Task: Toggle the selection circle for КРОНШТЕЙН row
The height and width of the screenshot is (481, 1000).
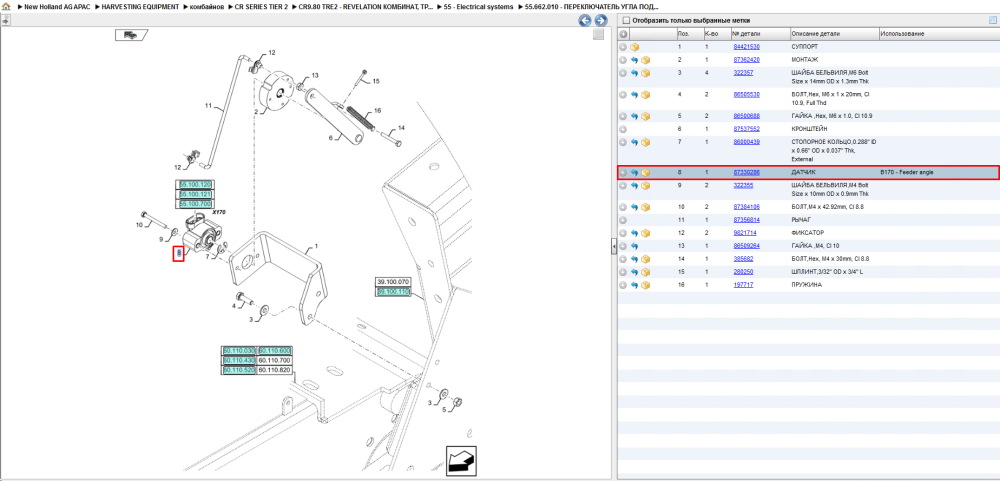Action: pos(624,129)
